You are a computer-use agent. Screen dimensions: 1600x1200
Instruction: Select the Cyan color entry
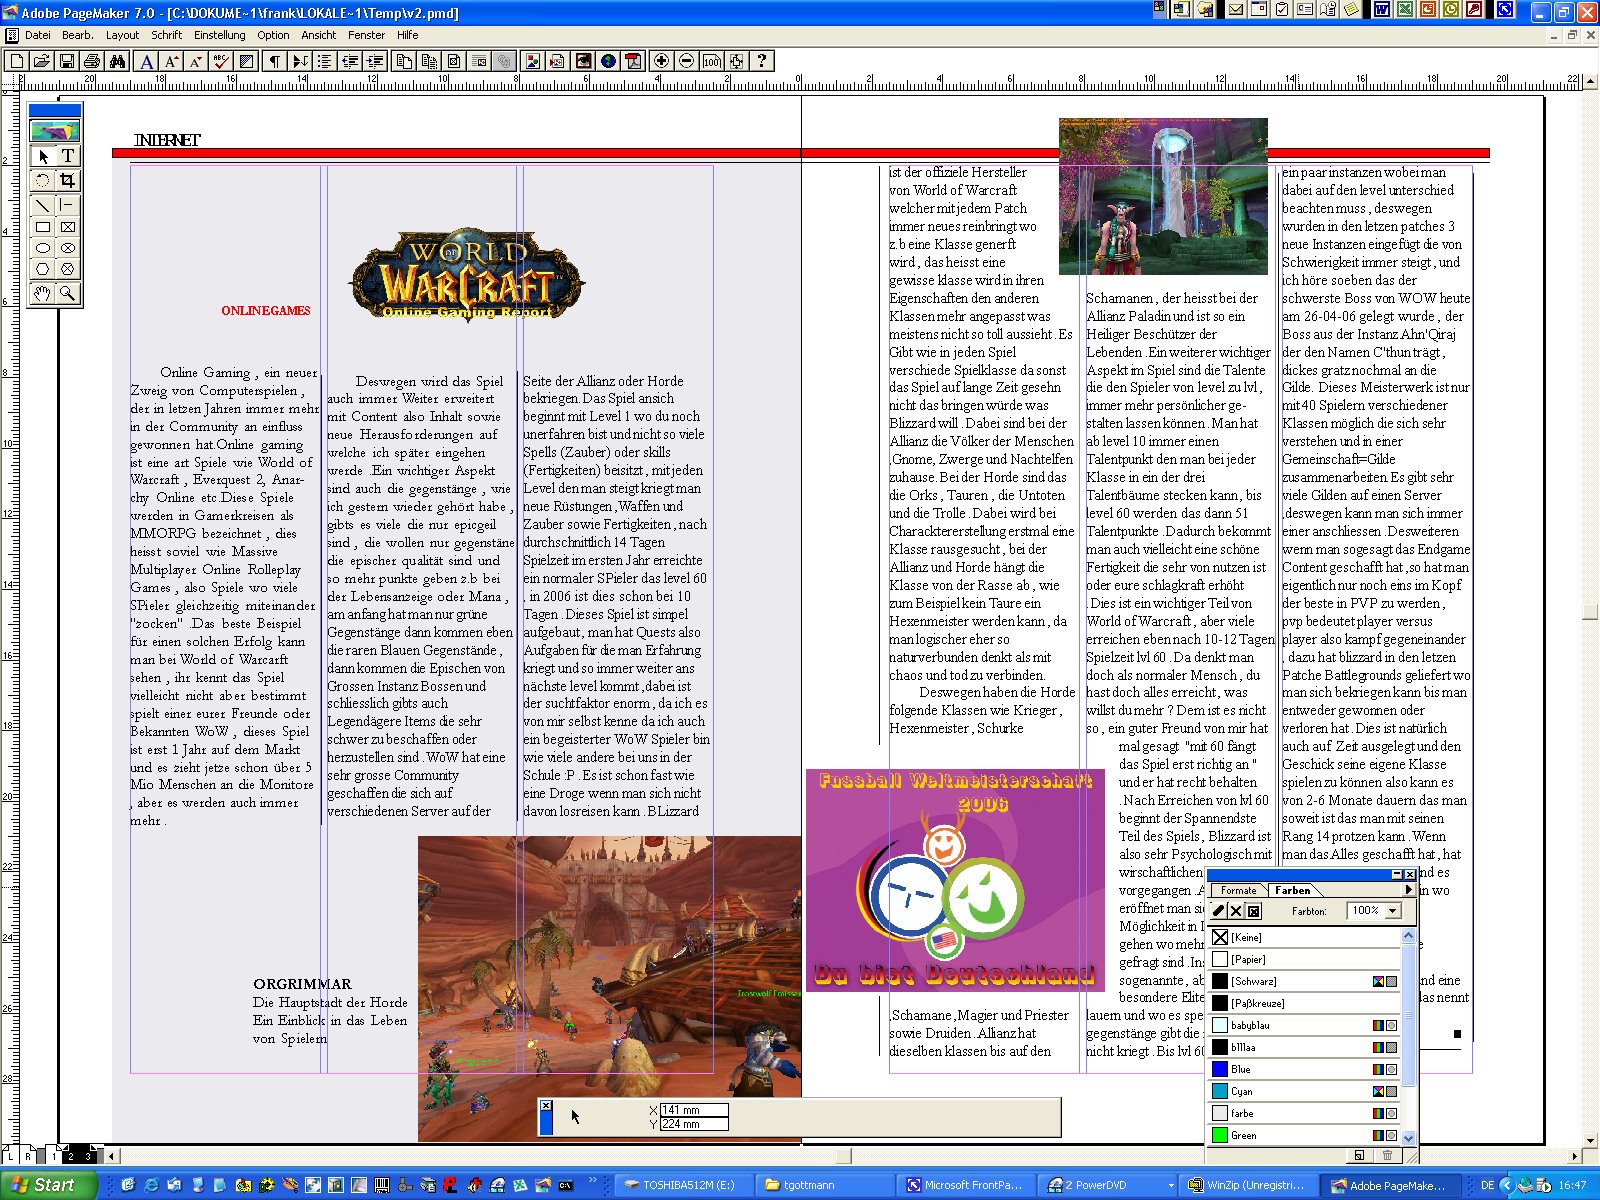(x=1304, y=1091)
